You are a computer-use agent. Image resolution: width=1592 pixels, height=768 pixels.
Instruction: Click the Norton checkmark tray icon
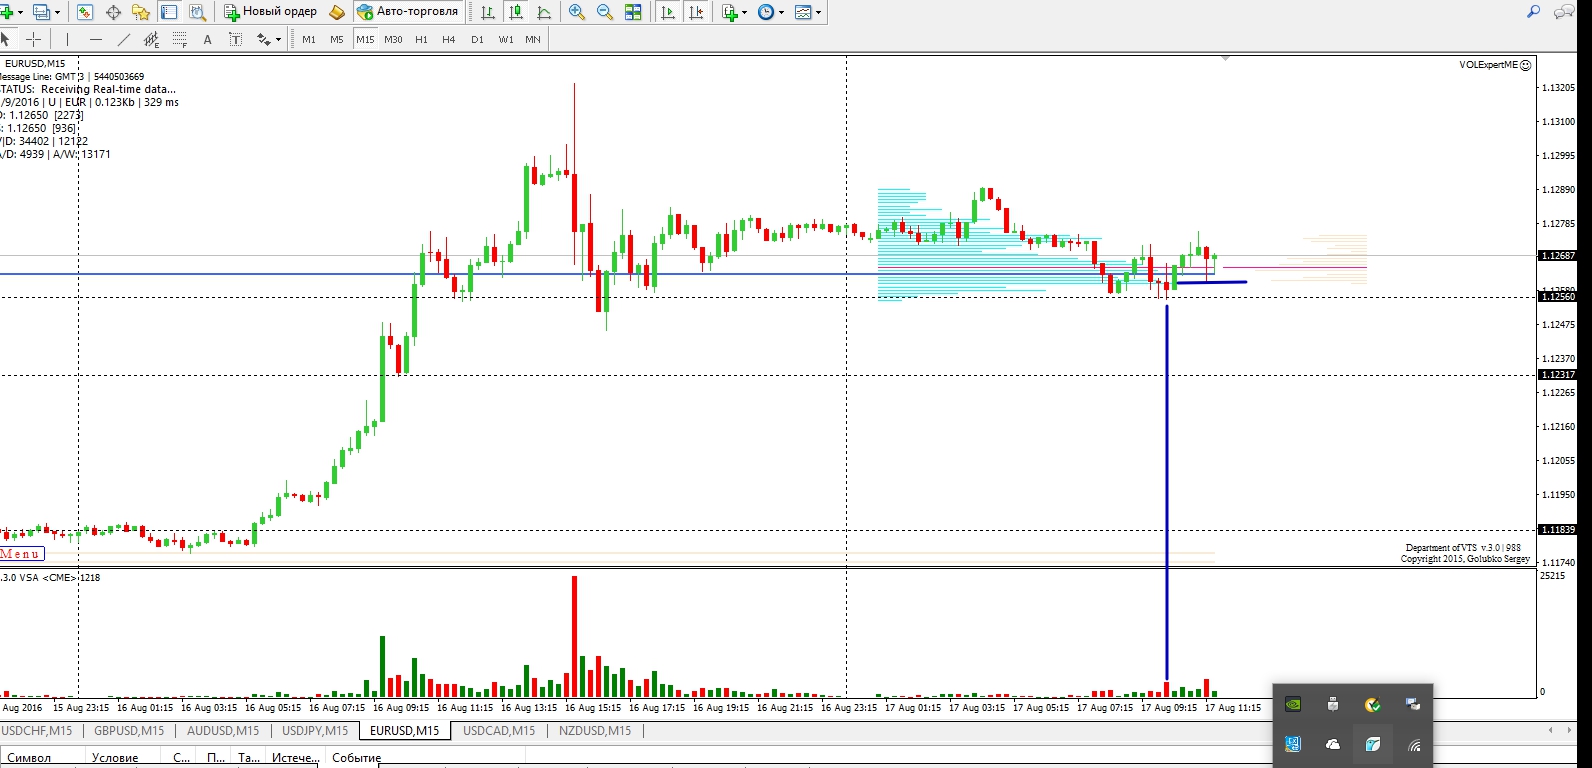(x=1373, y=704)
